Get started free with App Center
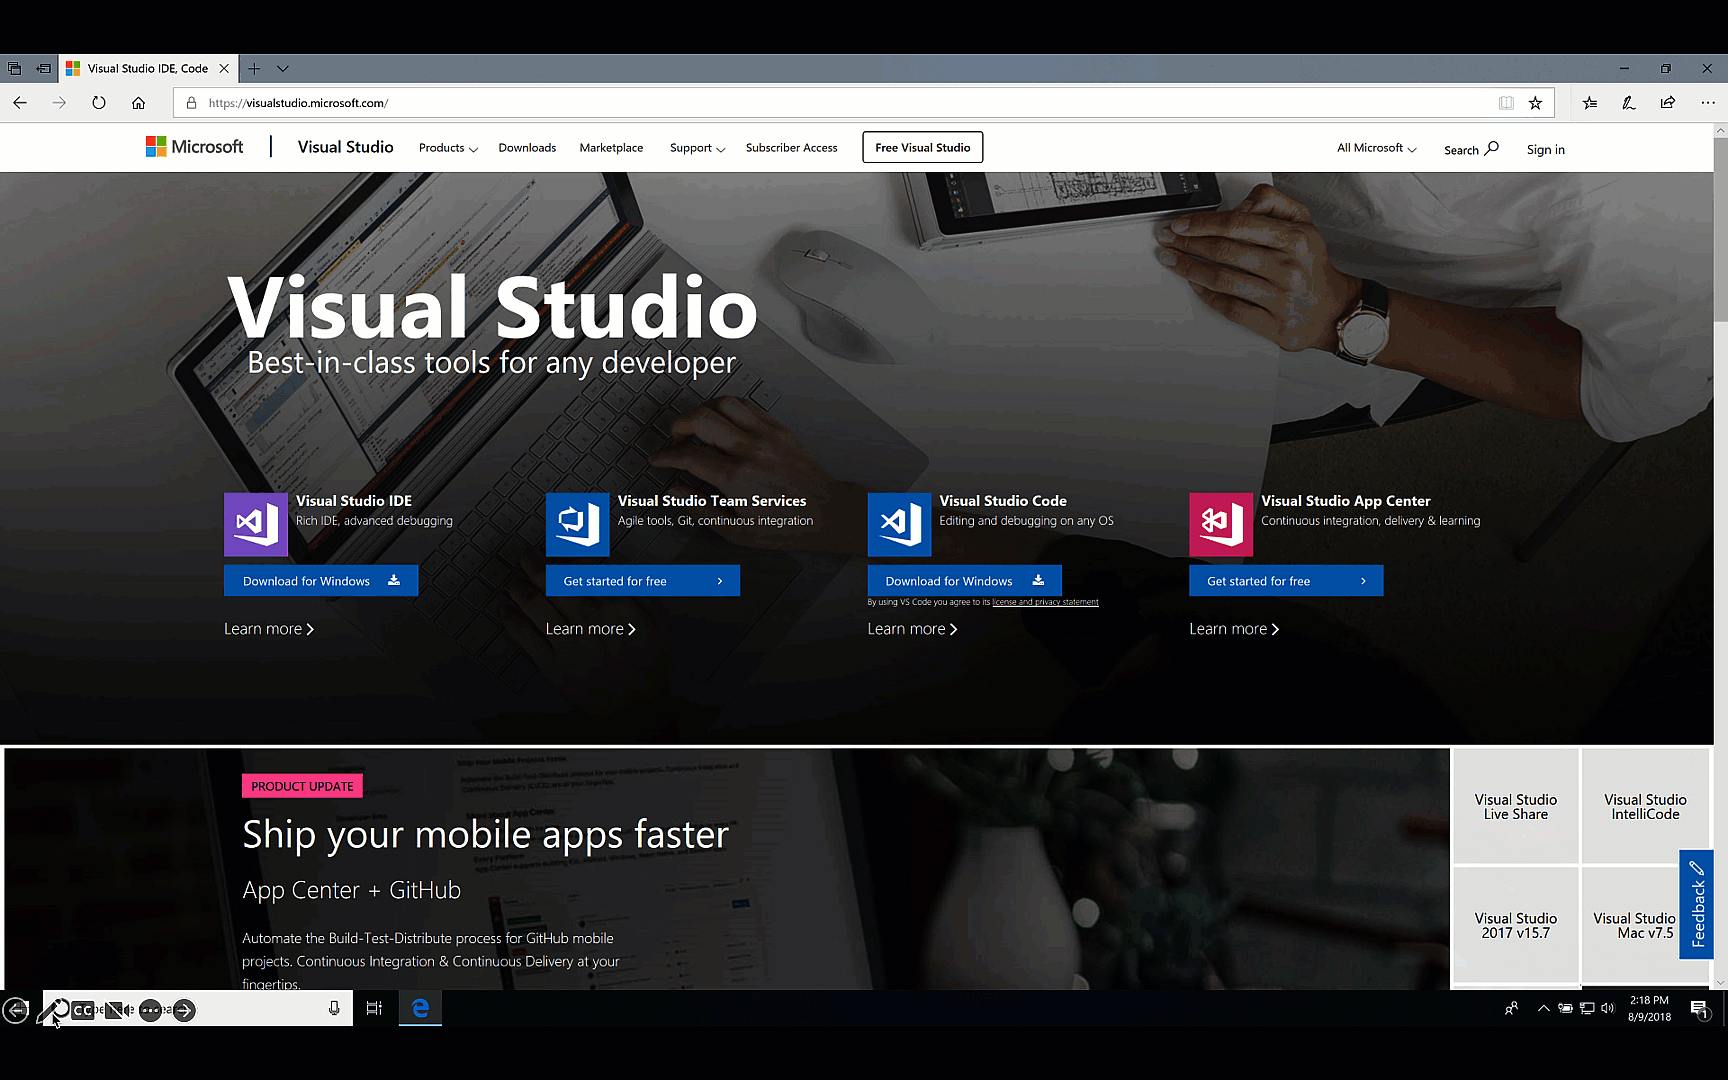This screenshot has height=1080, width=1728. click(x=1286, y=581)
